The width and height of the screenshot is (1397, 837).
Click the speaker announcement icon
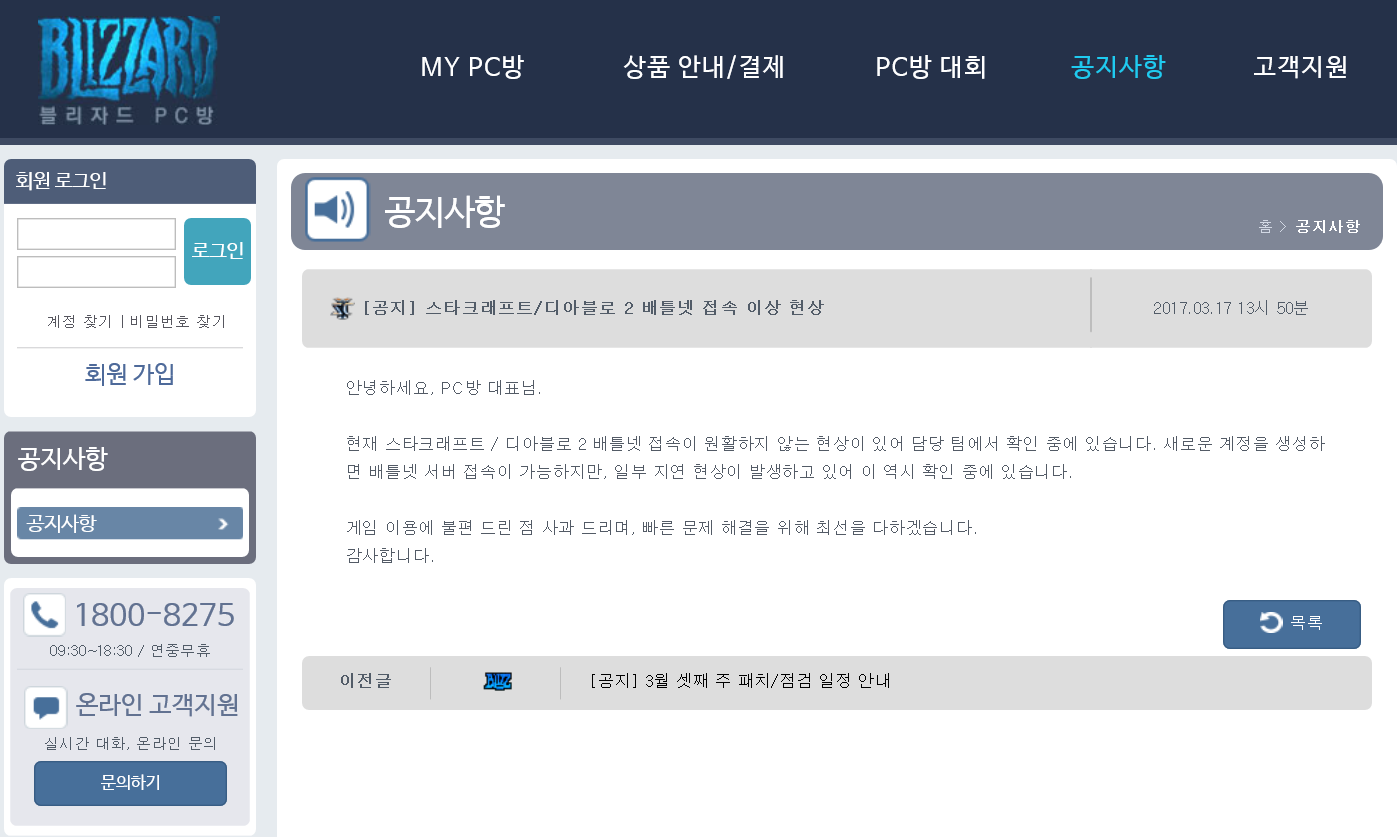point(337,210)
